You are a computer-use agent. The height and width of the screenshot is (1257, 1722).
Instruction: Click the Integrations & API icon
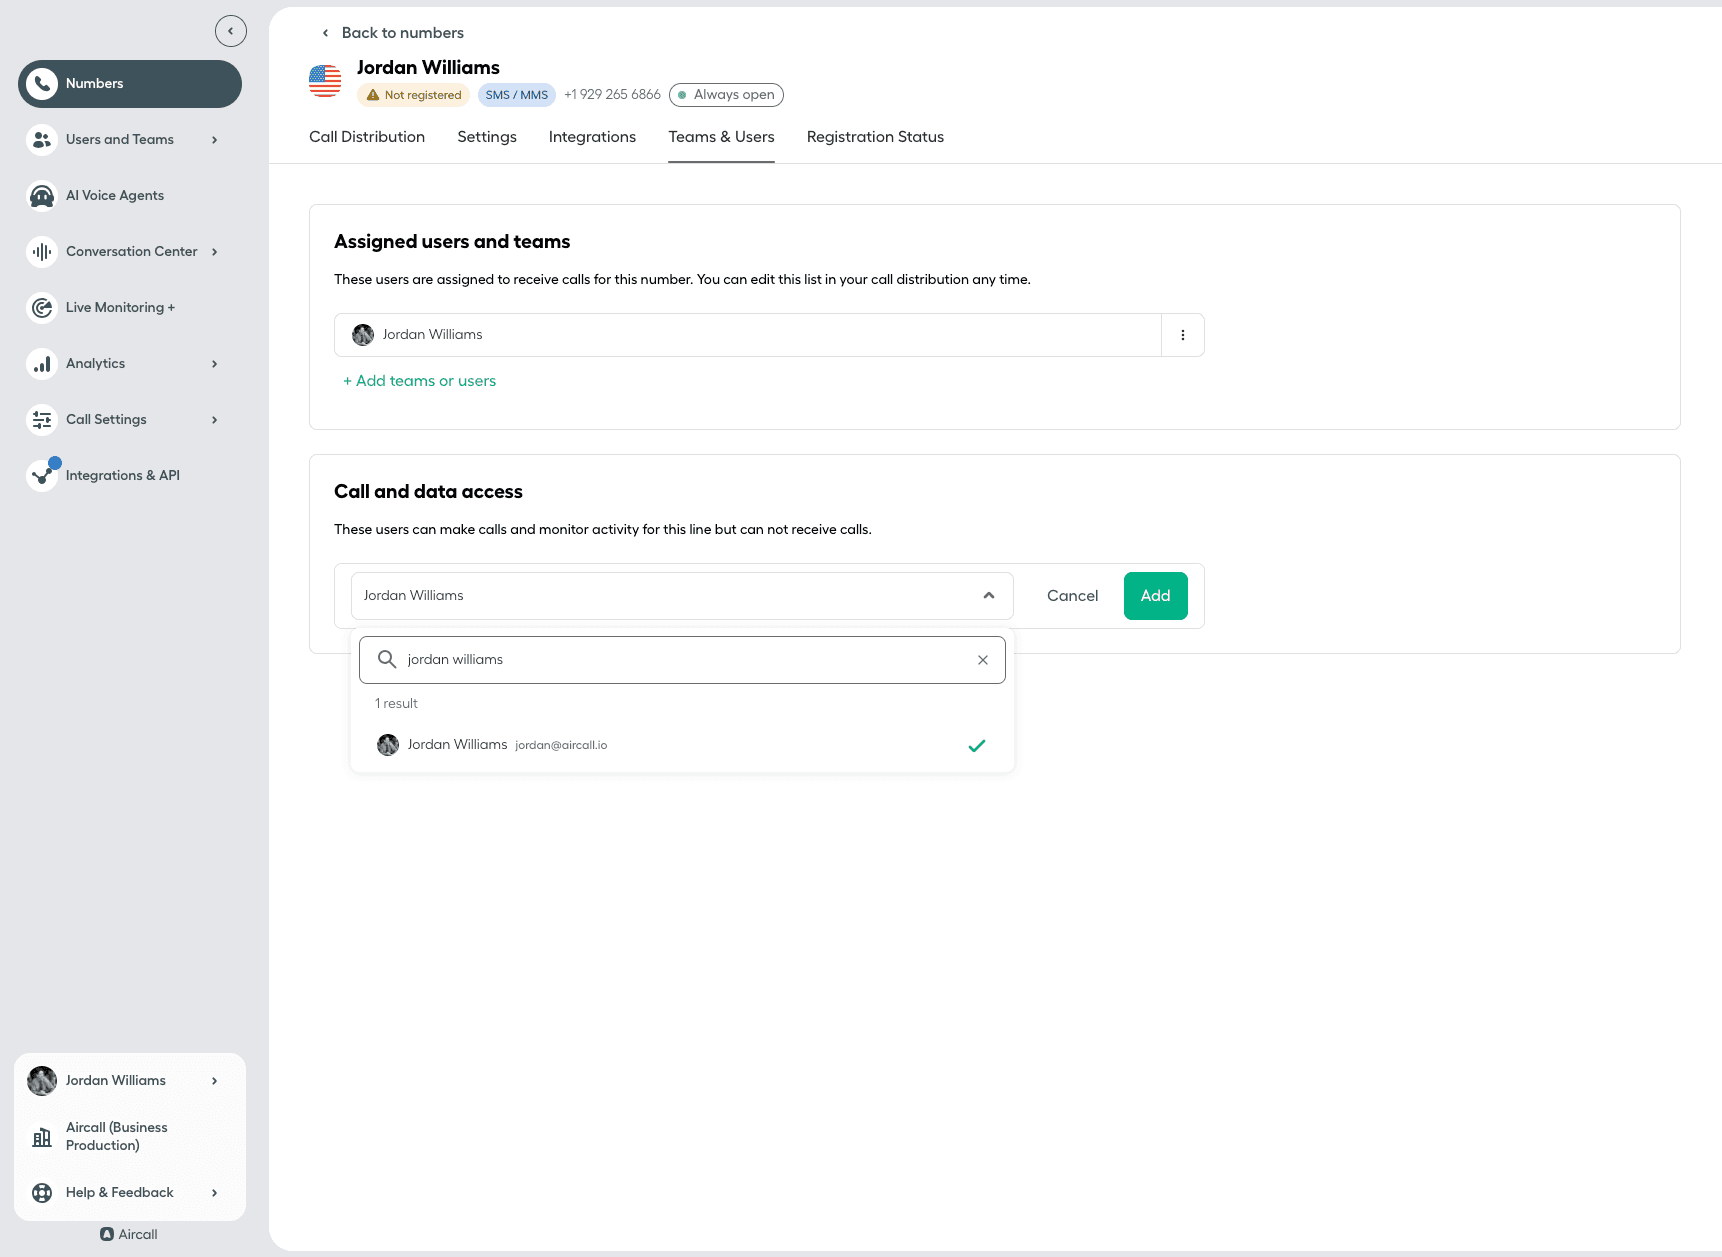(42, 476)
